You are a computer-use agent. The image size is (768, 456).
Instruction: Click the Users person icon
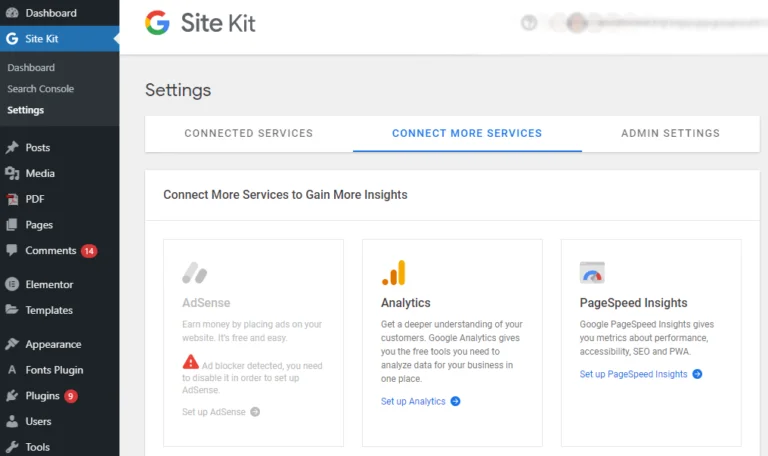click(12, 421)
